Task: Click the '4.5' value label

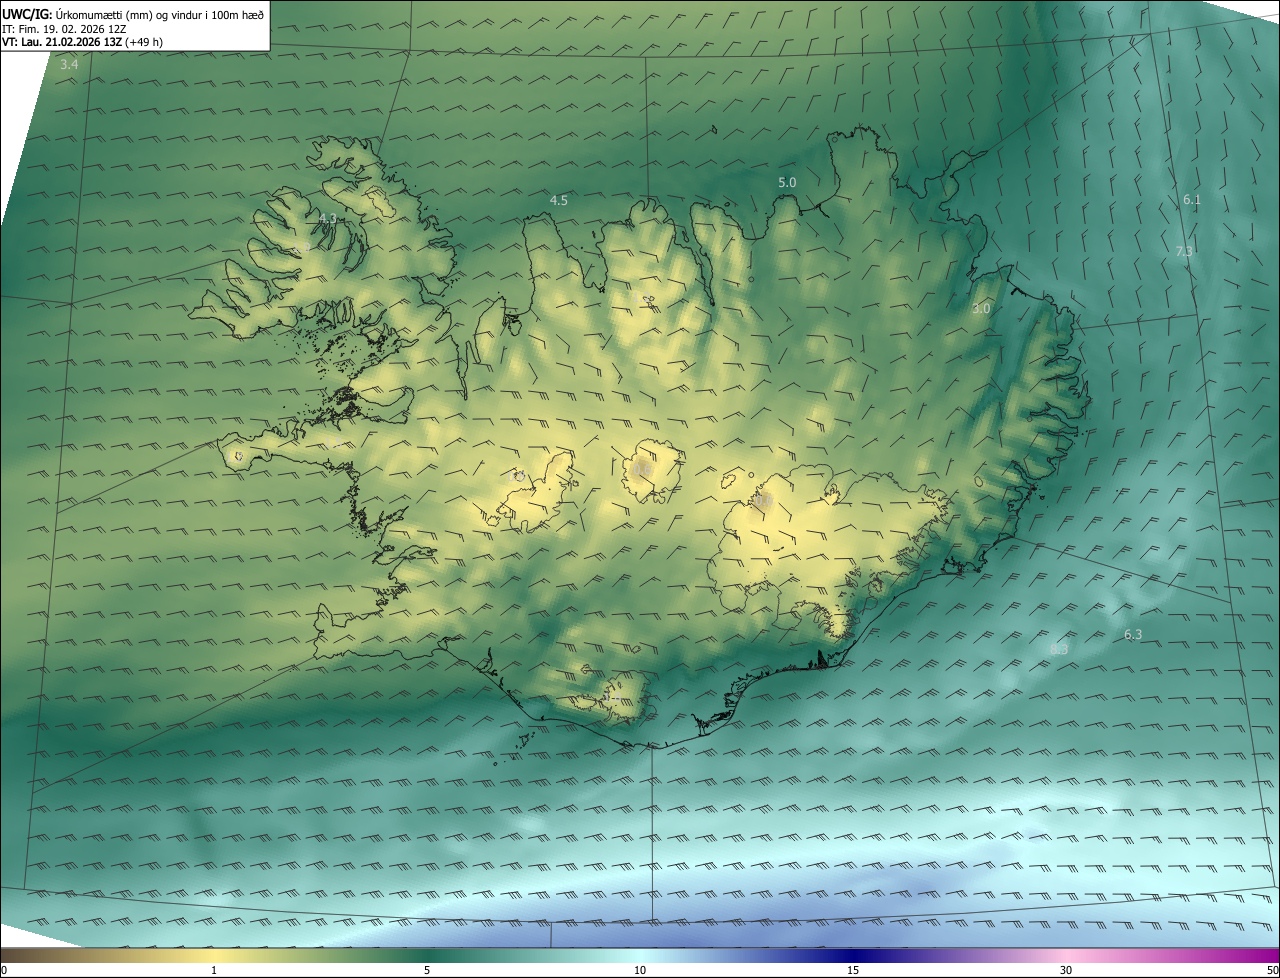Action: coord(559,201)
